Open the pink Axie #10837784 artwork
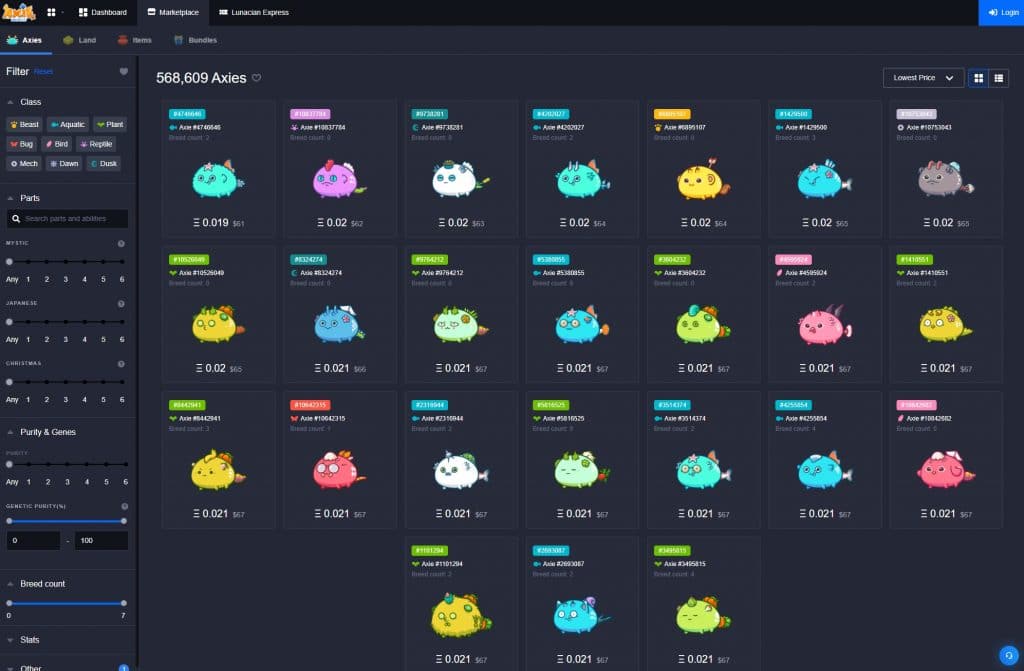Viewport: 1024px width, 671px height. (338, 178)
